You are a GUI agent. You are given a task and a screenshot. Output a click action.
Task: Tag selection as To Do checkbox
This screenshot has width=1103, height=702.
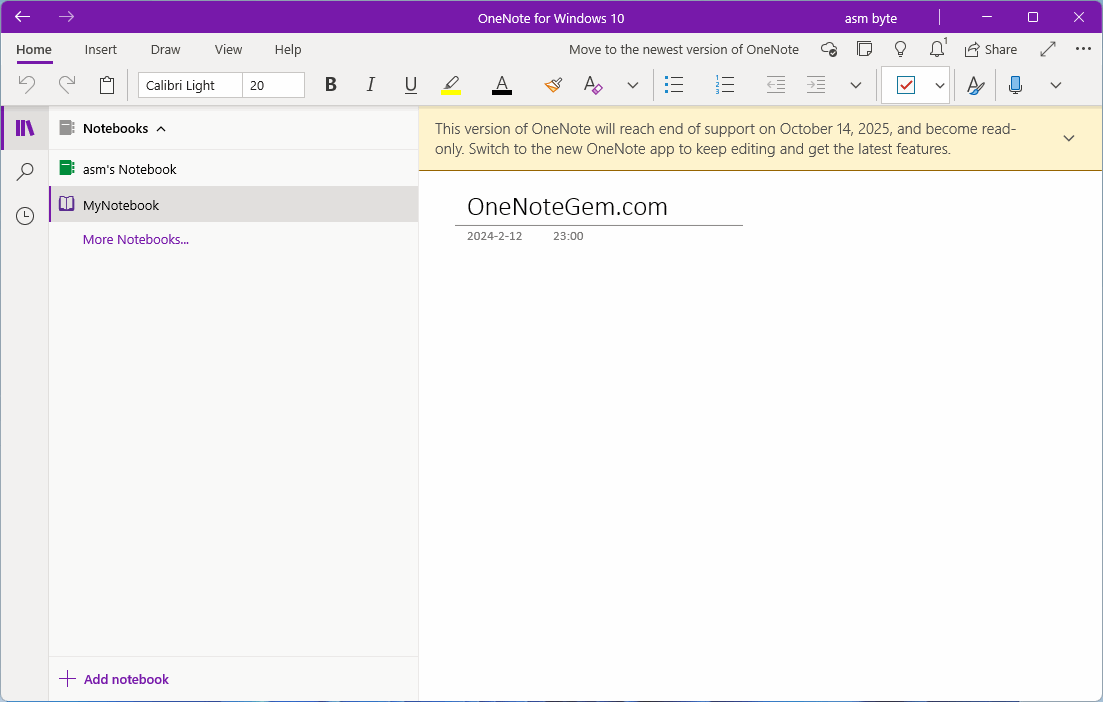point(906,85)
